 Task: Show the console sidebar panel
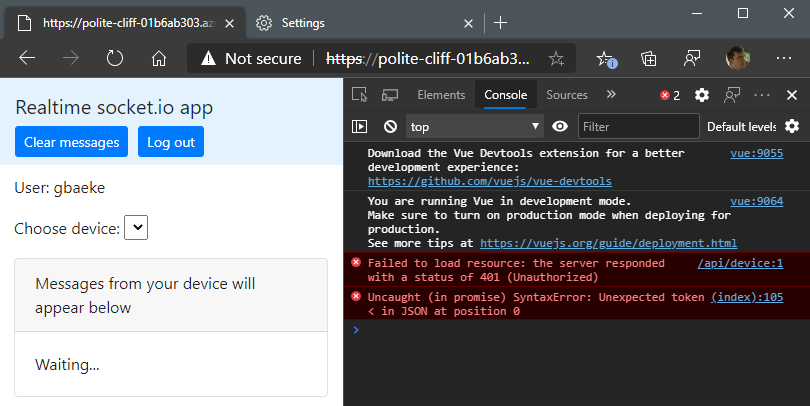coord(360,127)
